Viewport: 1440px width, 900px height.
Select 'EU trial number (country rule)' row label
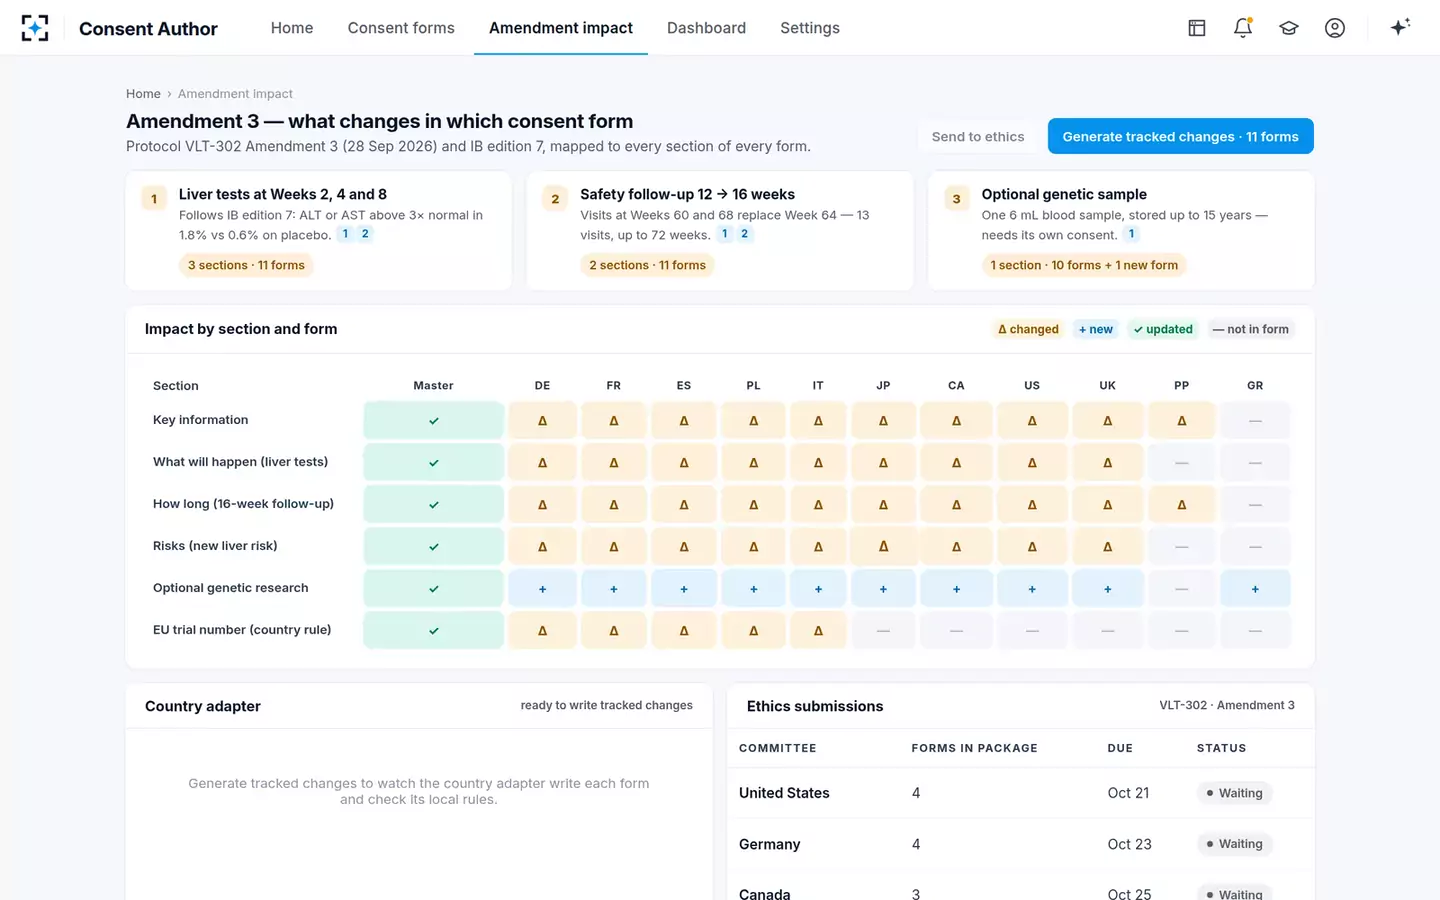[242, 630]
